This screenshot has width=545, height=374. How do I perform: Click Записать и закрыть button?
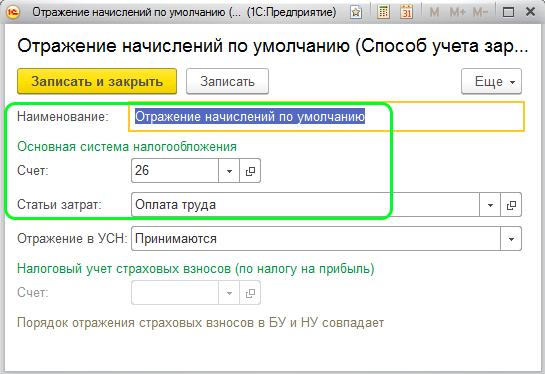pos(97,81)
